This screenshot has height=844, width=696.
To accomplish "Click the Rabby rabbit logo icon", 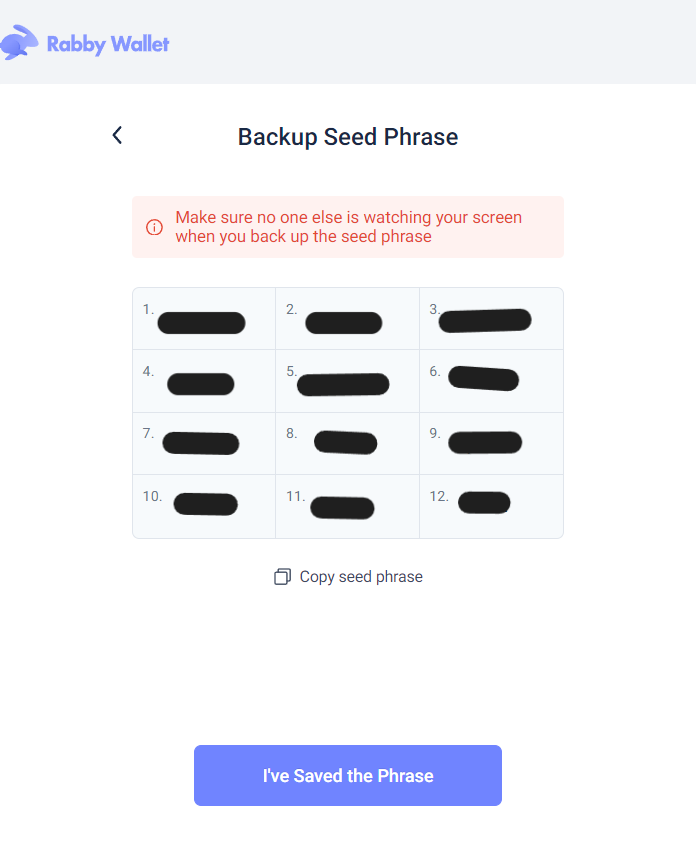I will coord(20,43).
